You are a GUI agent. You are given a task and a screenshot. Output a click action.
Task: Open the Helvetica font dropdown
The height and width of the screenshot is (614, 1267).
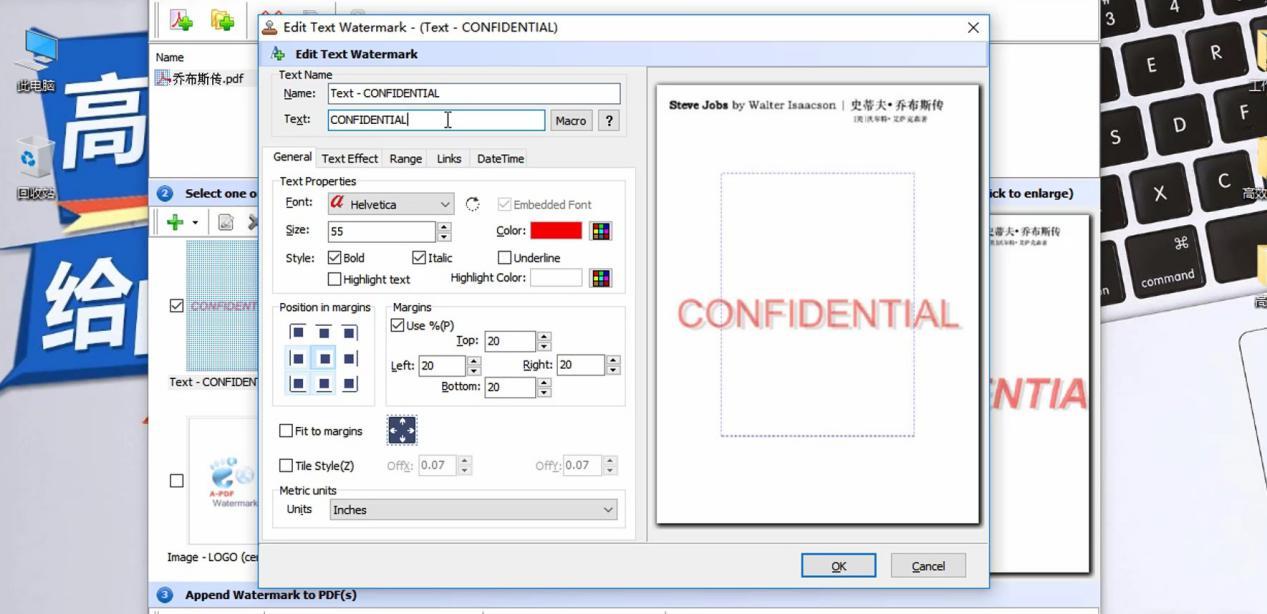tap(390, 204)
